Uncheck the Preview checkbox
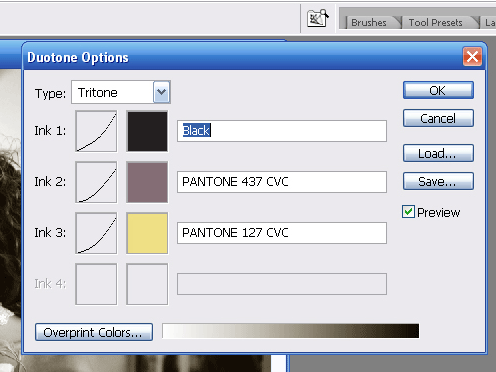 click(408, 212)
